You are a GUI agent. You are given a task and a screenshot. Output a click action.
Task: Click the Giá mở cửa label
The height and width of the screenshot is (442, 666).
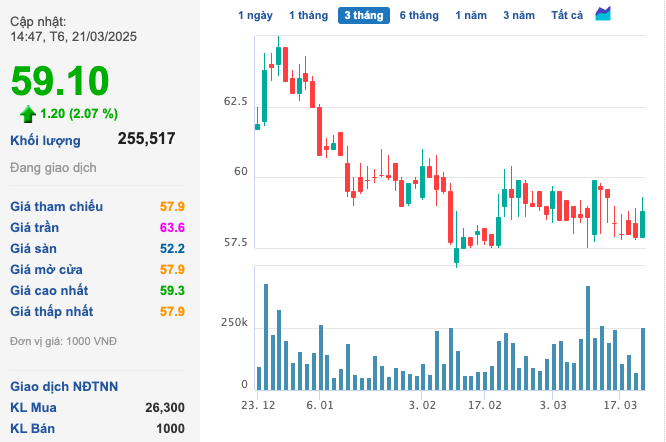[46, 270]
